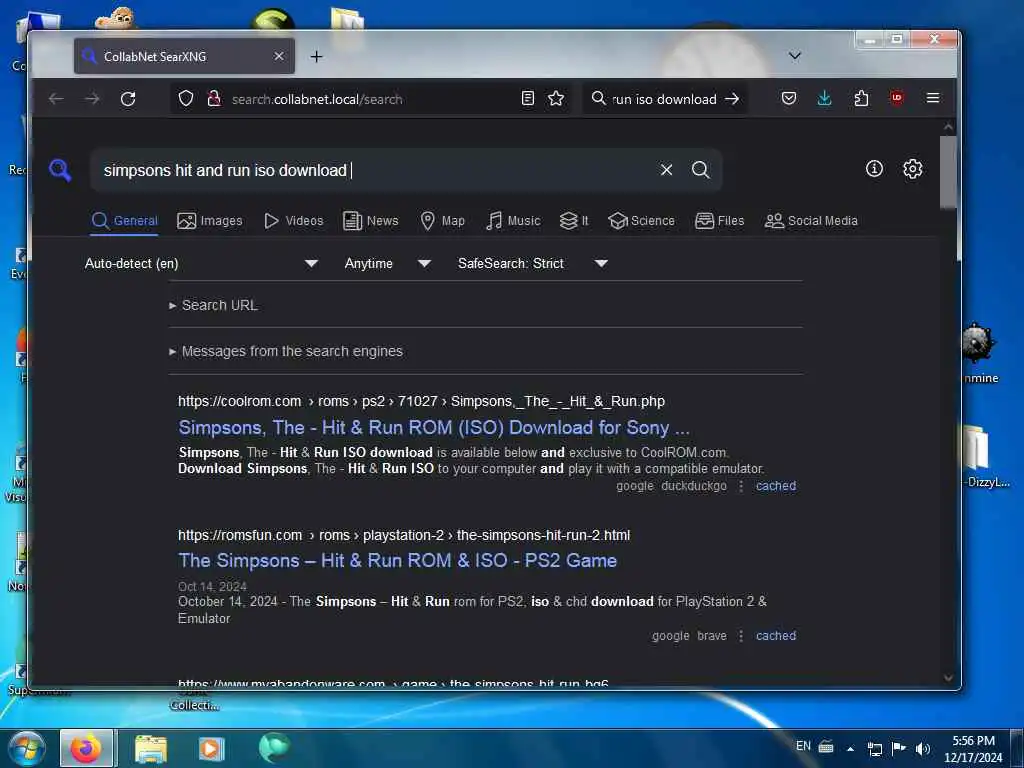Reload the page in Firefox
This screenshot has height=768, width=1024.
(x=128, y=99)
